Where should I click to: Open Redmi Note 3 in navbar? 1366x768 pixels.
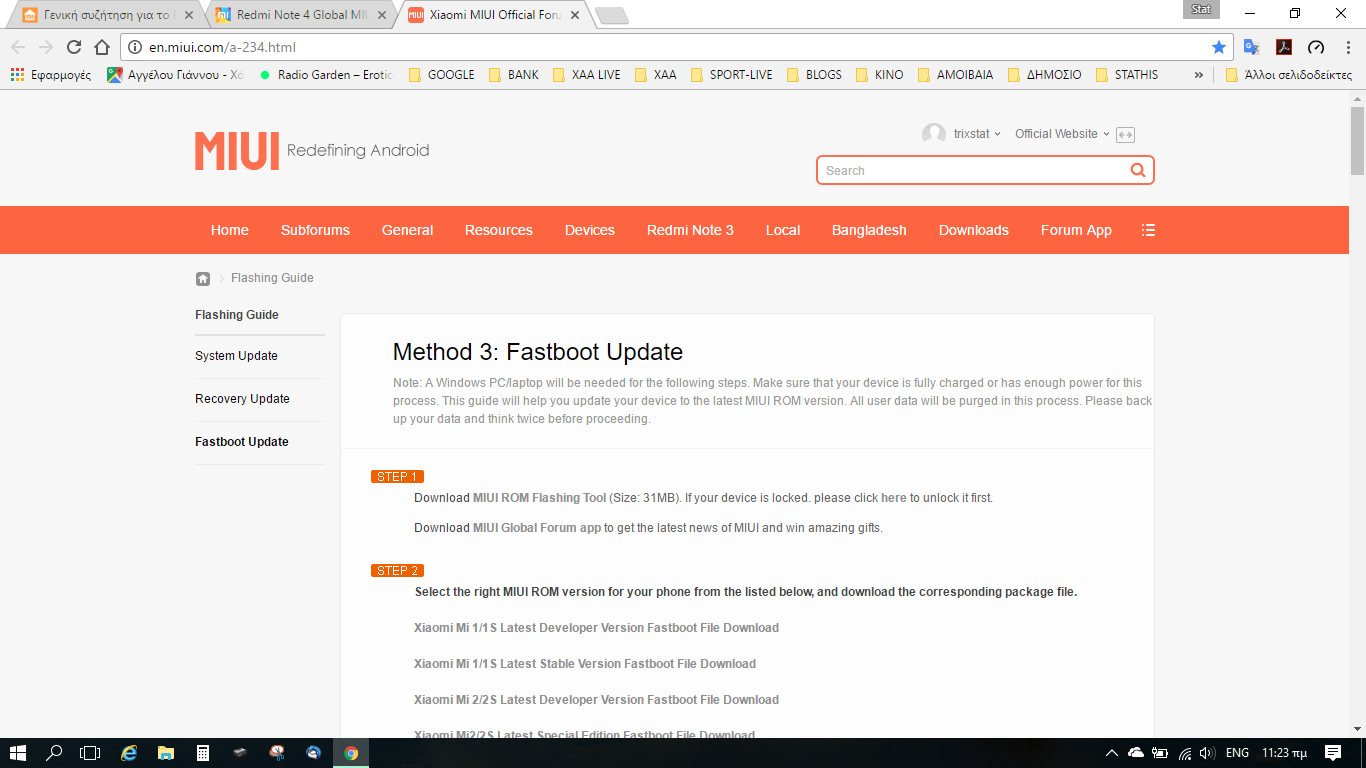(690, 230)
